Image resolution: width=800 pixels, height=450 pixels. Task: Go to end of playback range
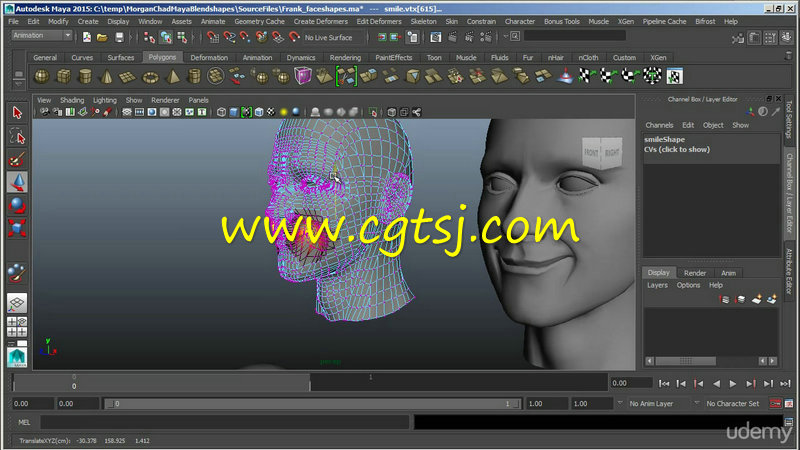click(x=785, y=384)
